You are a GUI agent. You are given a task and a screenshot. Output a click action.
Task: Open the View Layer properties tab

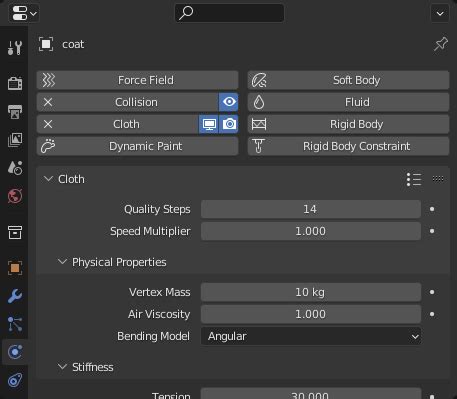[15, 140]
